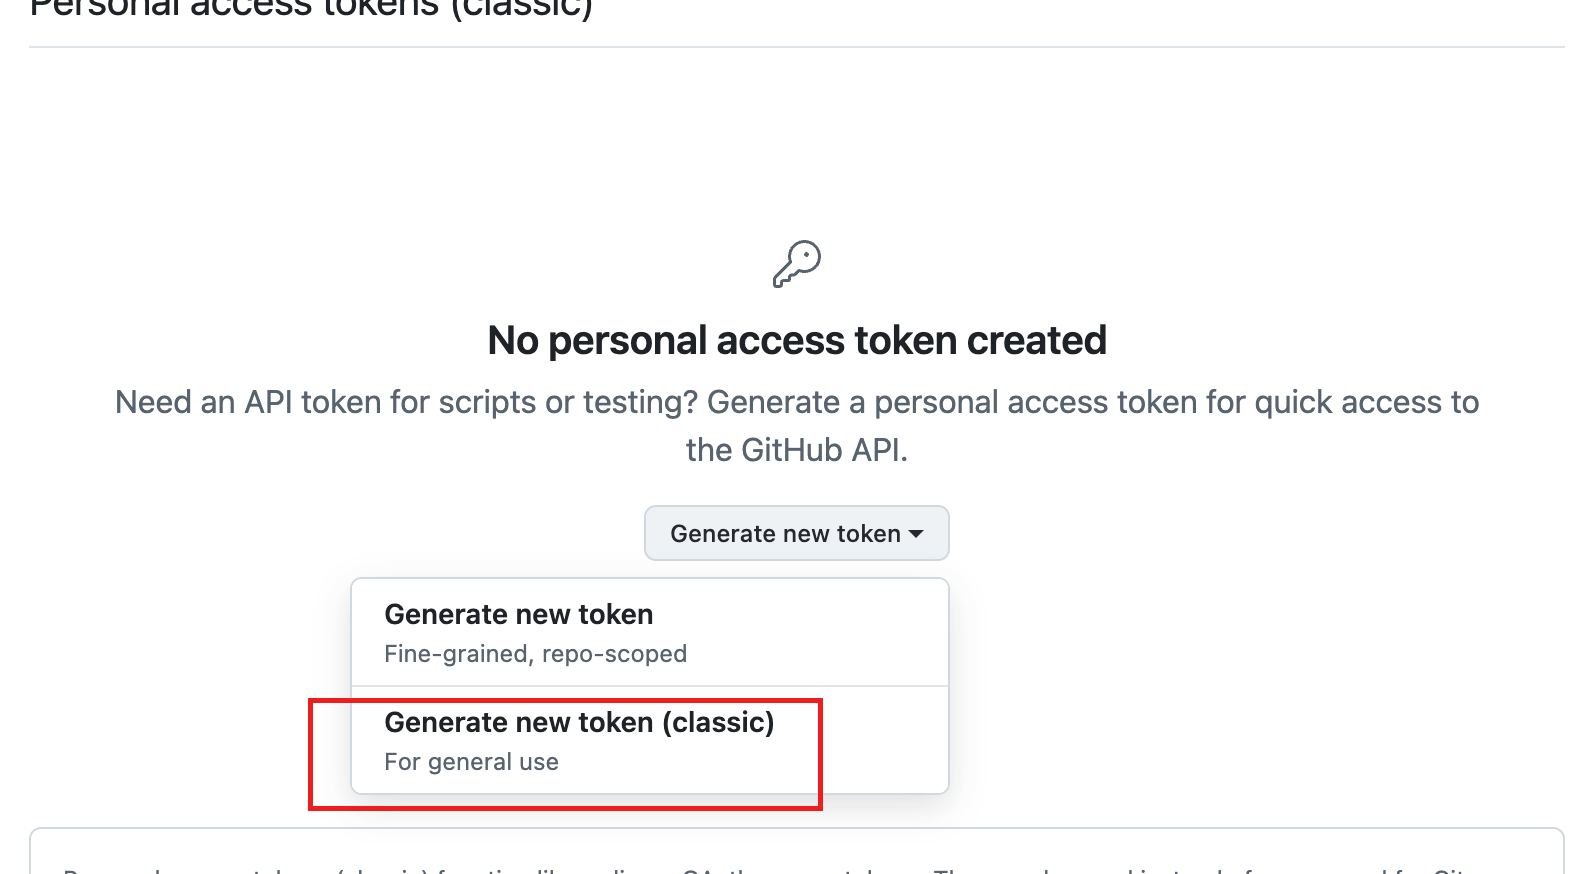Collapse the open token type dropdown menu
The width and height of the screenshot is (1586, 874).
(796, 533)
